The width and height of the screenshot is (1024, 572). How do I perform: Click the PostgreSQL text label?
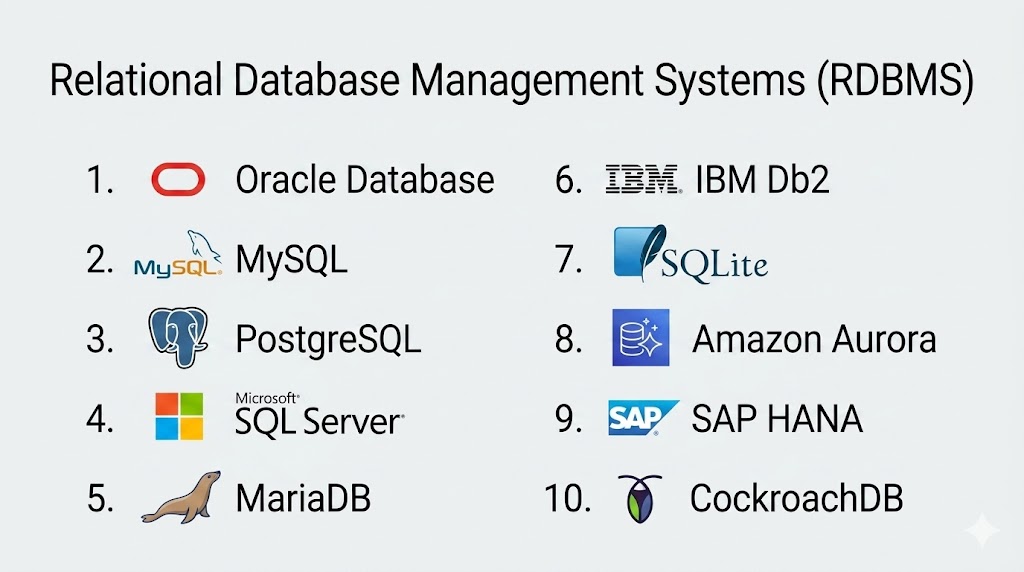click(328, 339)
